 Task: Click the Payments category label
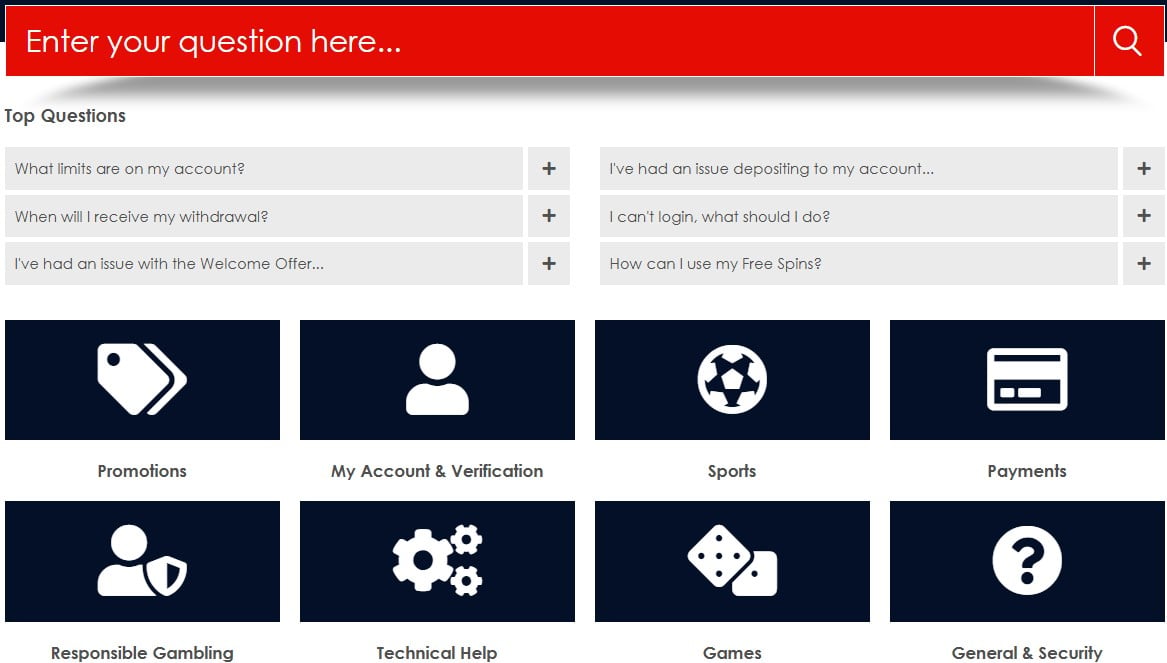(1027, 471)
